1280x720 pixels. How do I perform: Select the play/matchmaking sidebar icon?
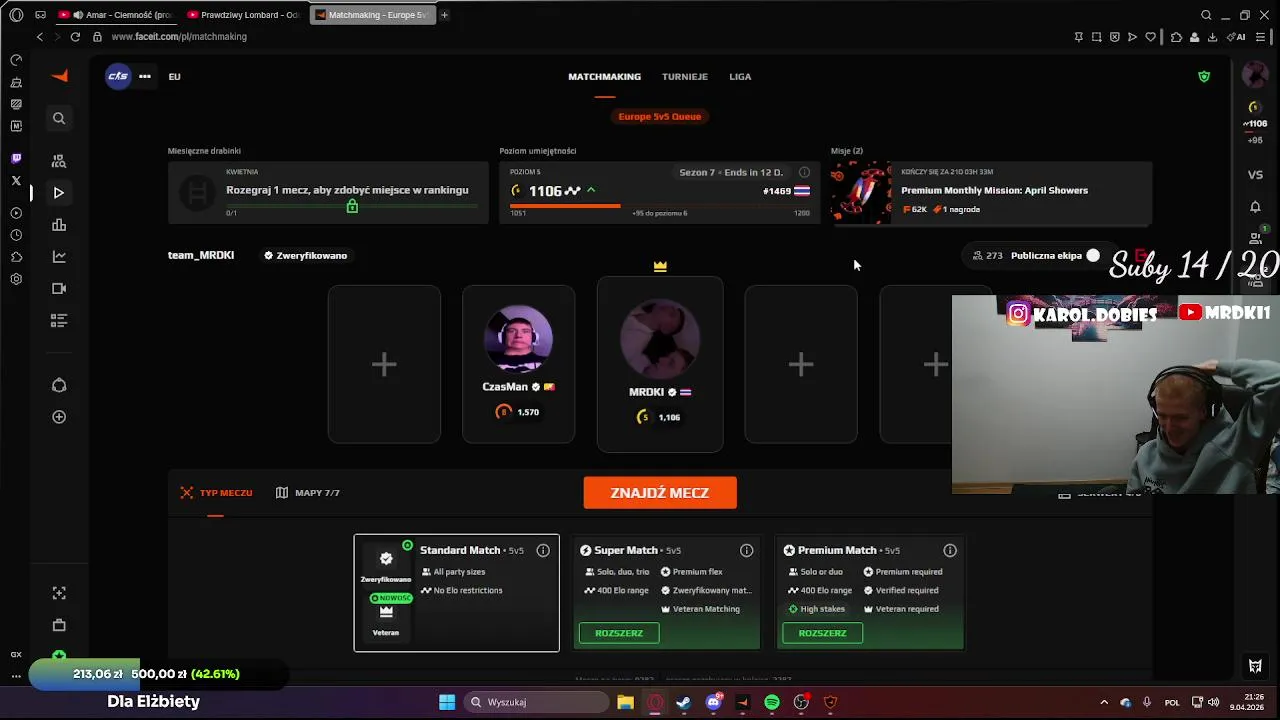pos(59,192)
